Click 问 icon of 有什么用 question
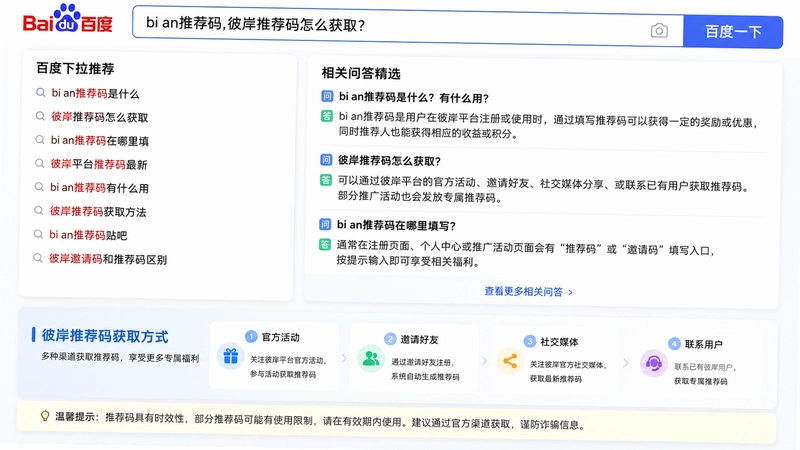 (x=327, y=96)
